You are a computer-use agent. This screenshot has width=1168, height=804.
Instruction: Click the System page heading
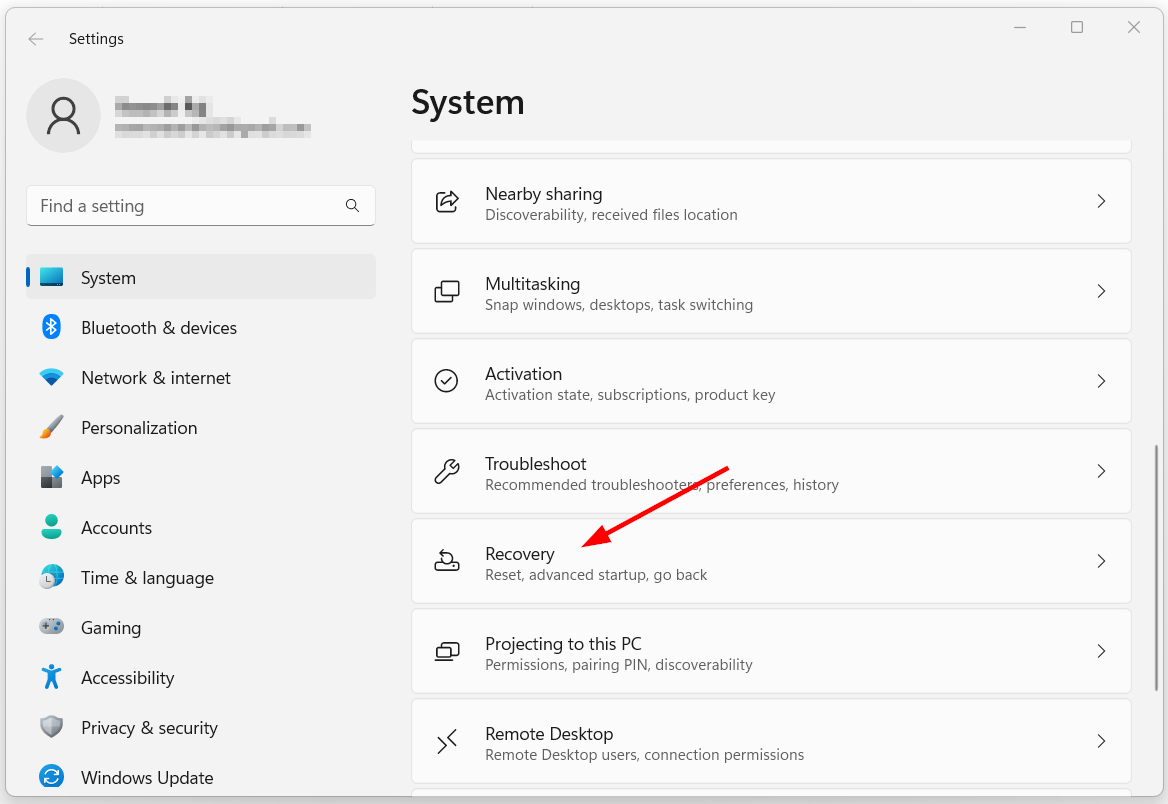coord(468,102)
